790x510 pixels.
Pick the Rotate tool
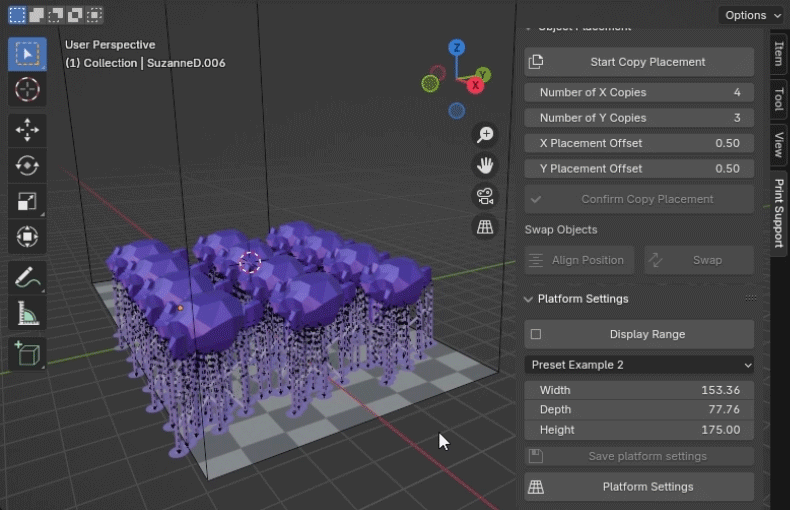coord(27,165)
